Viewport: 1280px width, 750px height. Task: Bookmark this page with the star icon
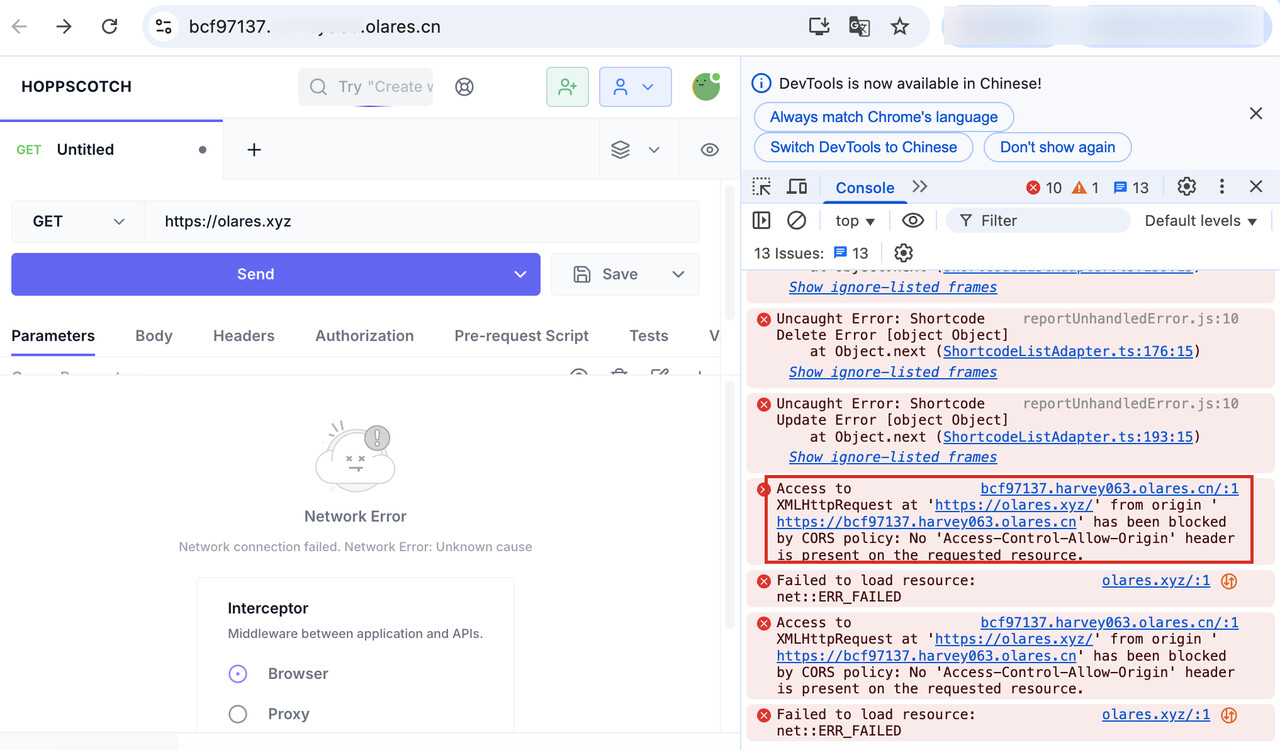tap(900, 27)
